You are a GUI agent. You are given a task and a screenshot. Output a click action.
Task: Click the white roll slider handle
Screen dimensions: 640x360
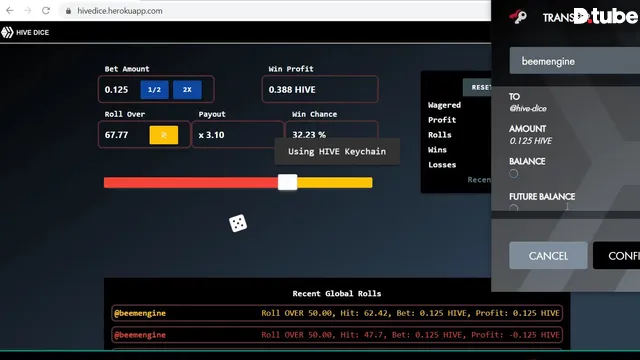point(287,182)
